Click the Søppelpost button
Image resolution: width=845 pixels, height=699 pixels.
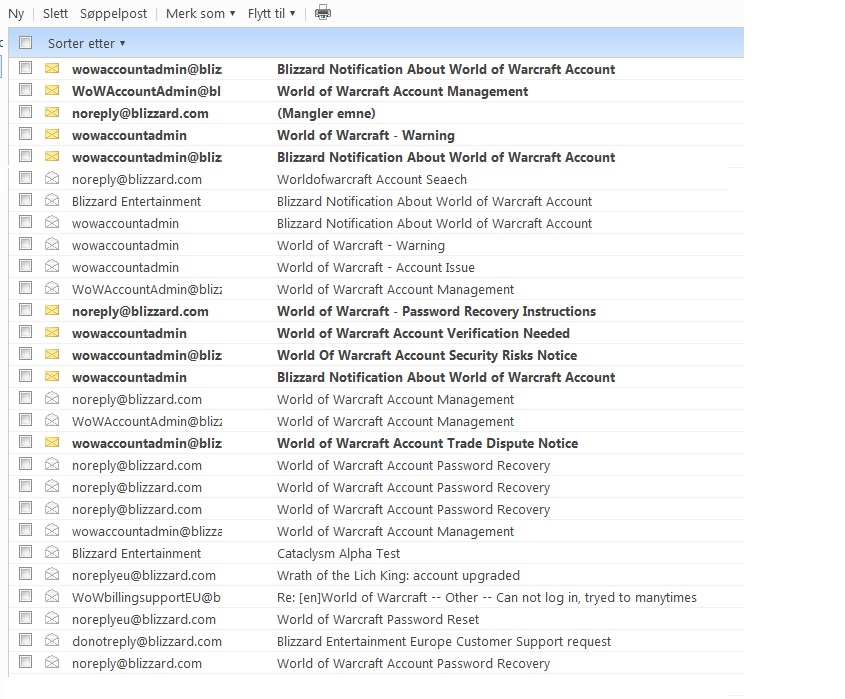click(113, 13)
